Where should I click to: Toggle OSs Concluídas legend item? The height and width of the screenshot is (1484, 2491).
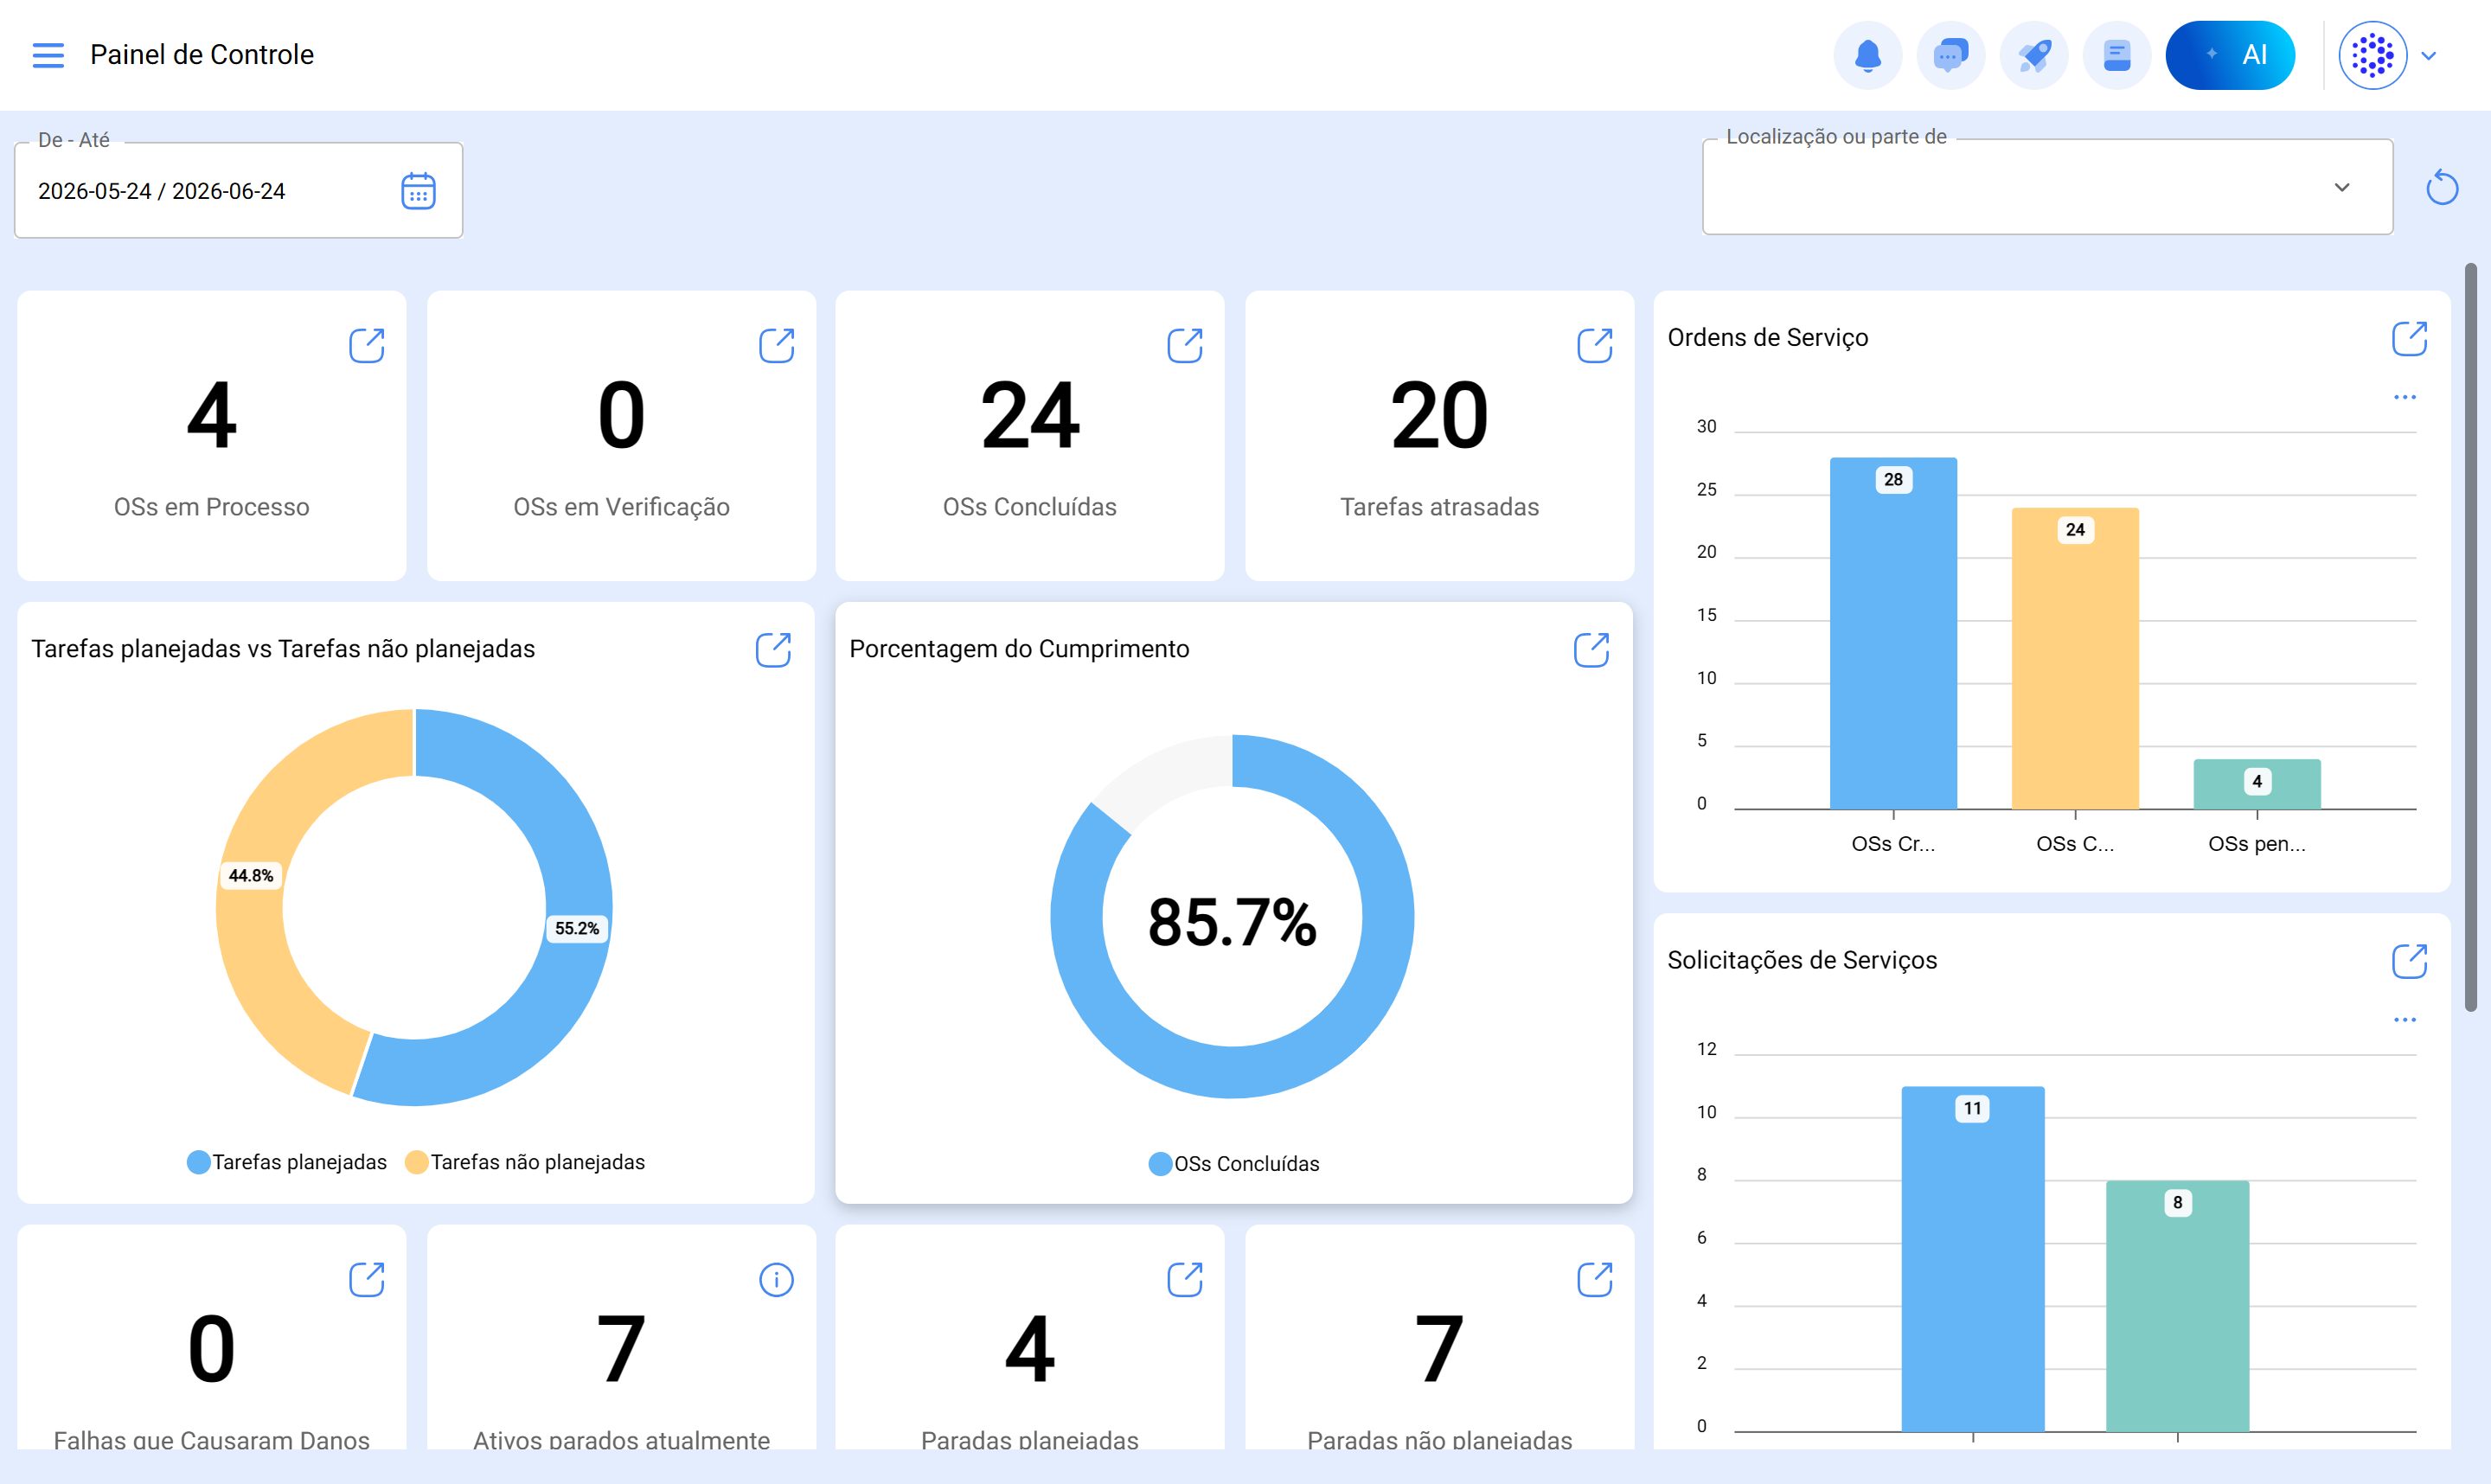click(1234, 1164)
